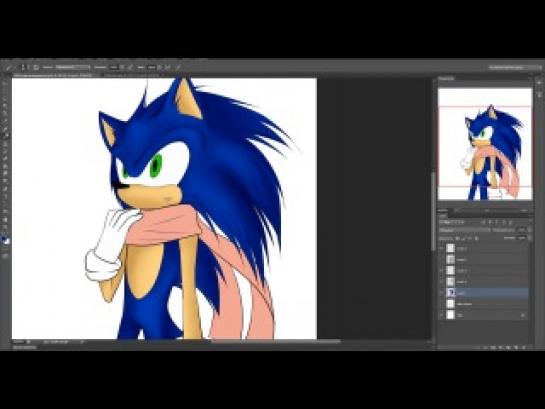Open the layer filter kind dropdown

coord(452,222)
